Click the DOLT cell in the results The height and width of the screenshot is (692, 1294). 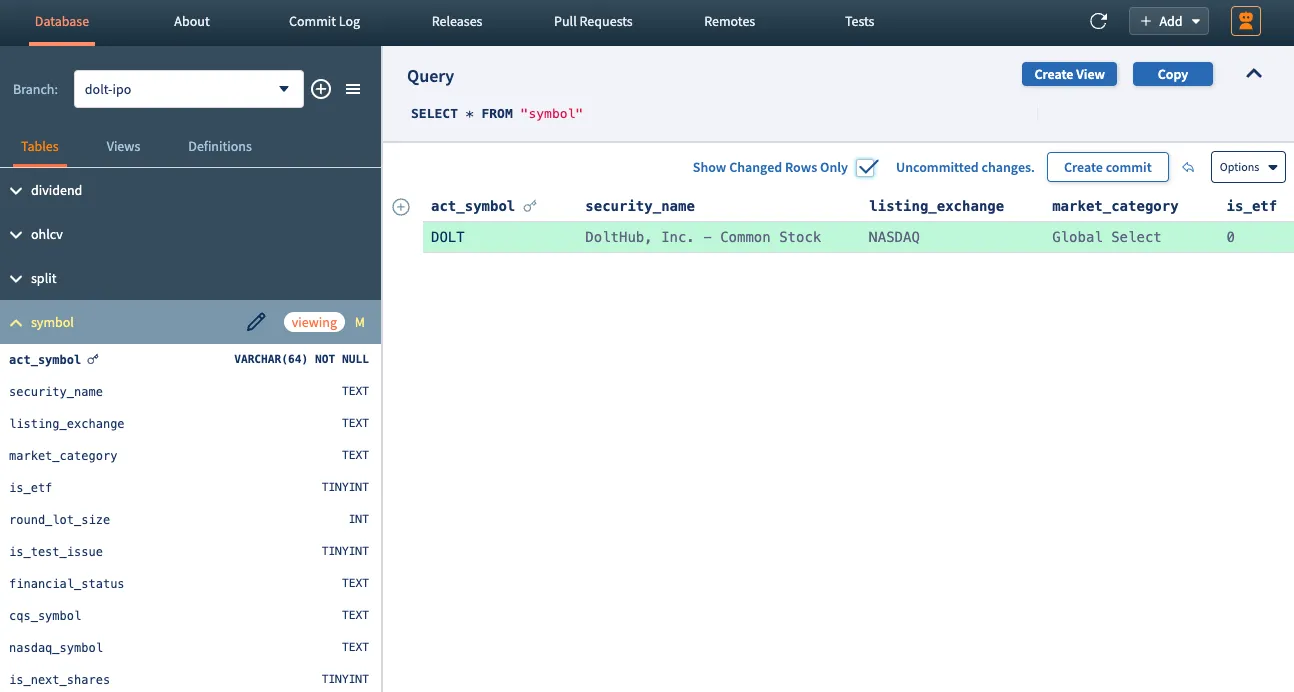[448, 237]
